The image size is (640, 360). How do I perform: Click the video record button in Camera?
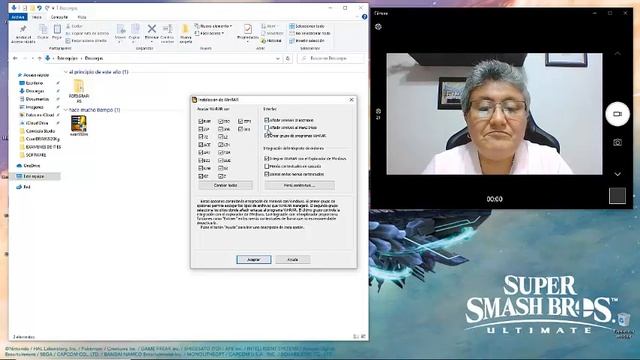[618, 114]
